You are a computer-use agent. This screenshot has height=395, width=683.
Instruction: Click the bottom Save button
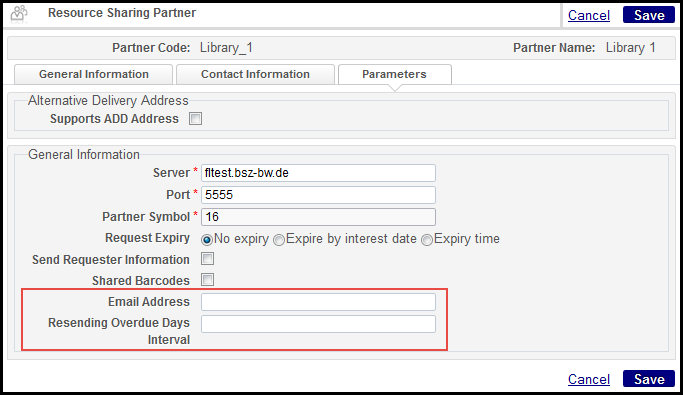click(649, 379)
